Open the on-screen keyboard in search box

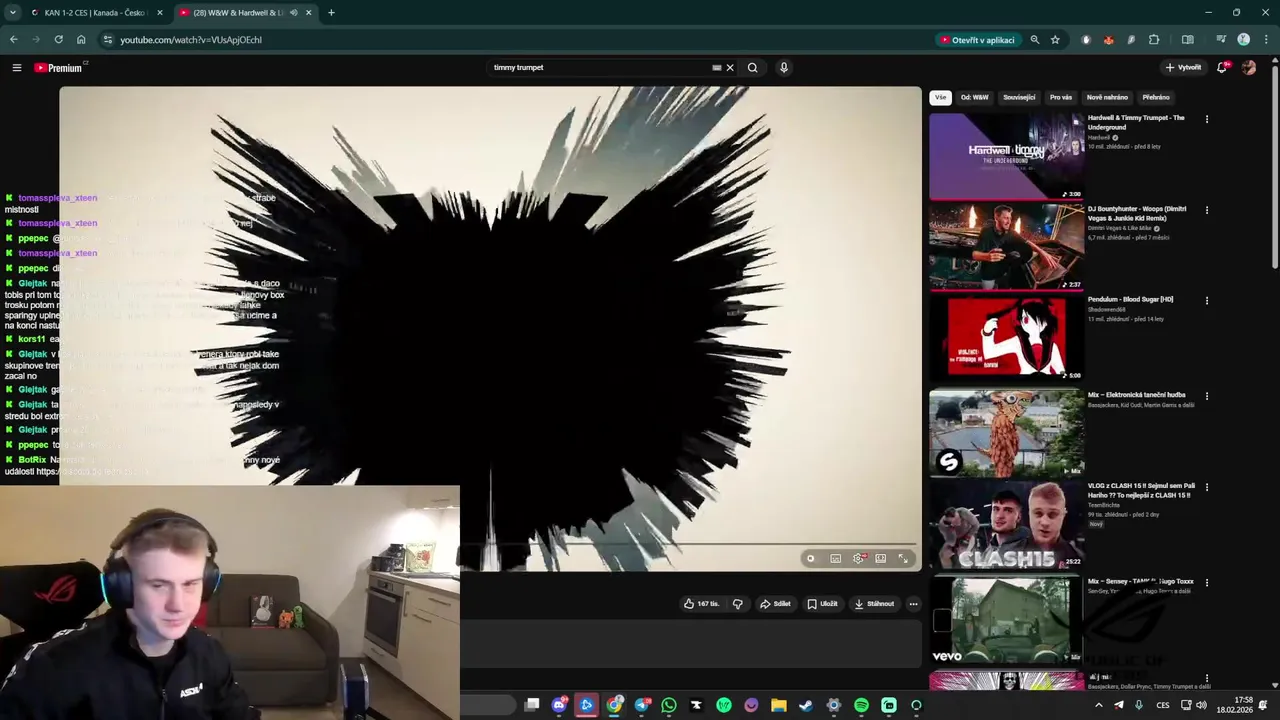tap(716, 68)
